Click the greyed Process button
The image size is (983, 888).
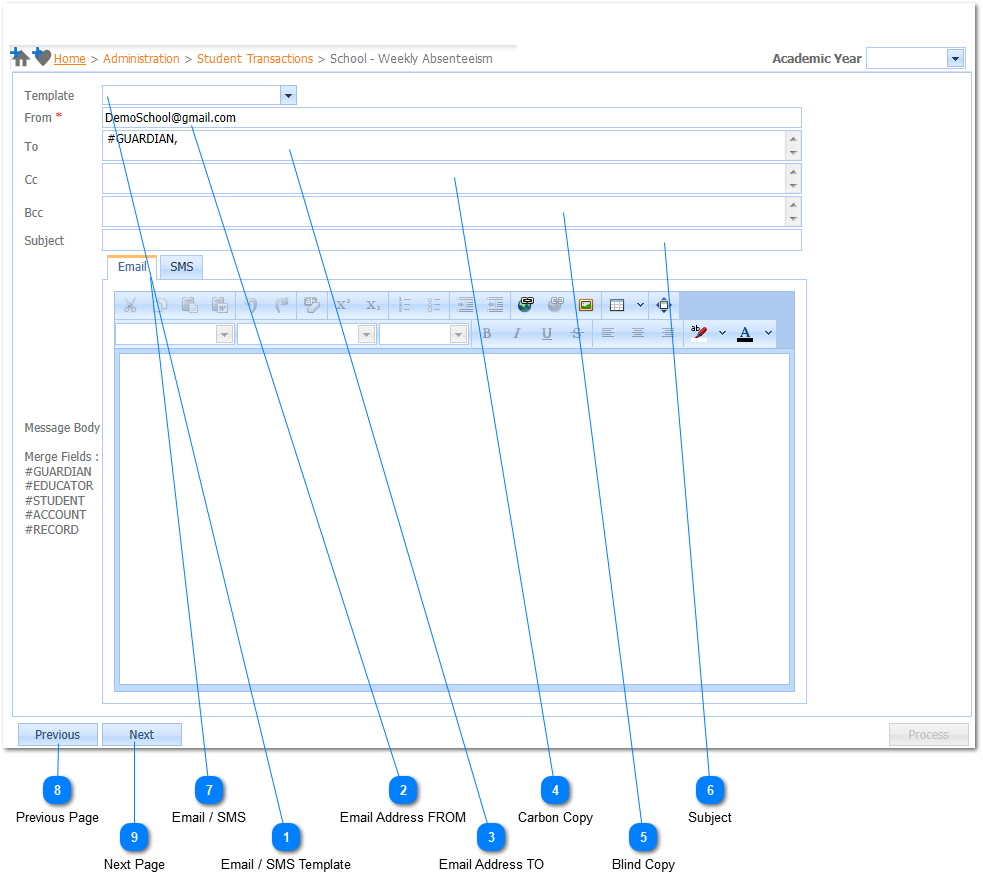point(928,734)
